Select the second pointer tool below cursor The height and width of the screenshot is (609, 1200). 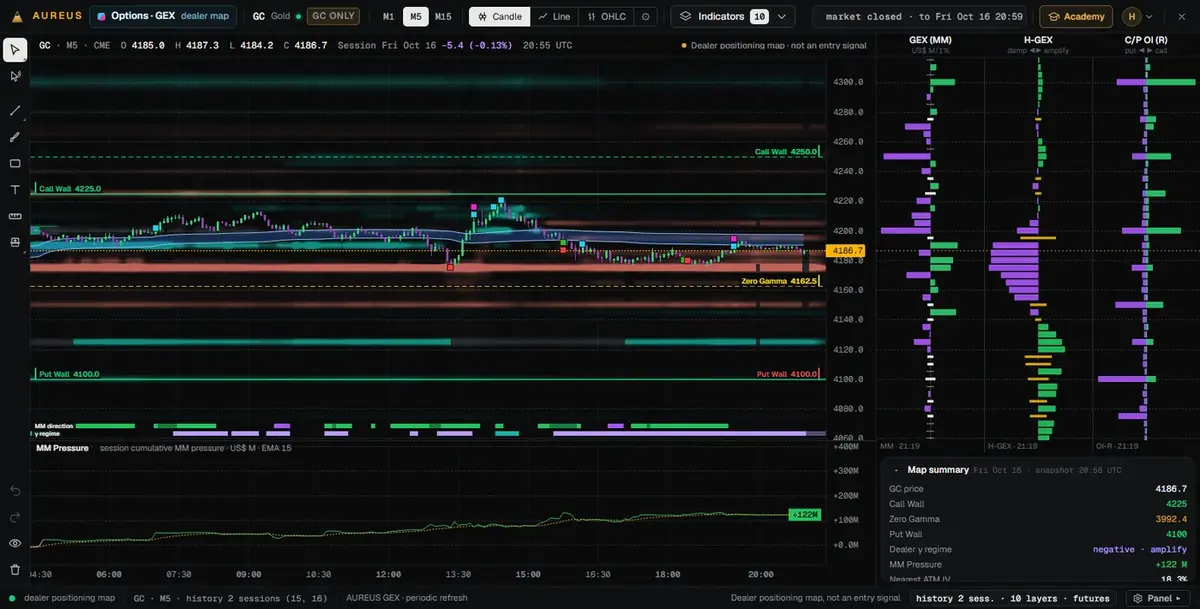point(15,76)
